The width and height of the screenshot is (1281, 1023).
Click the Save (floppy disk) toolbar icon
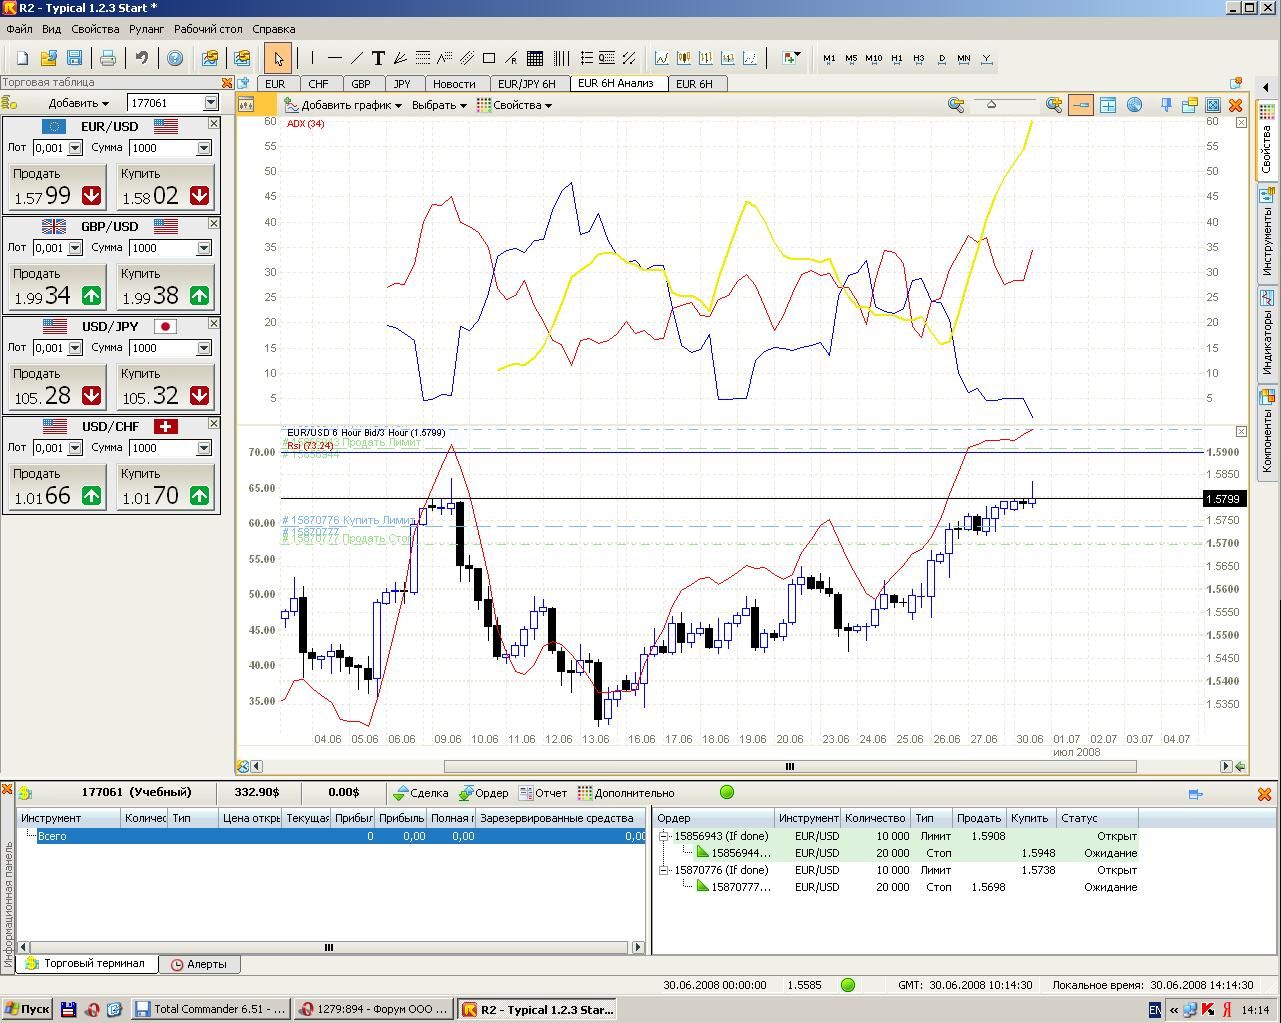pos(74,58)
